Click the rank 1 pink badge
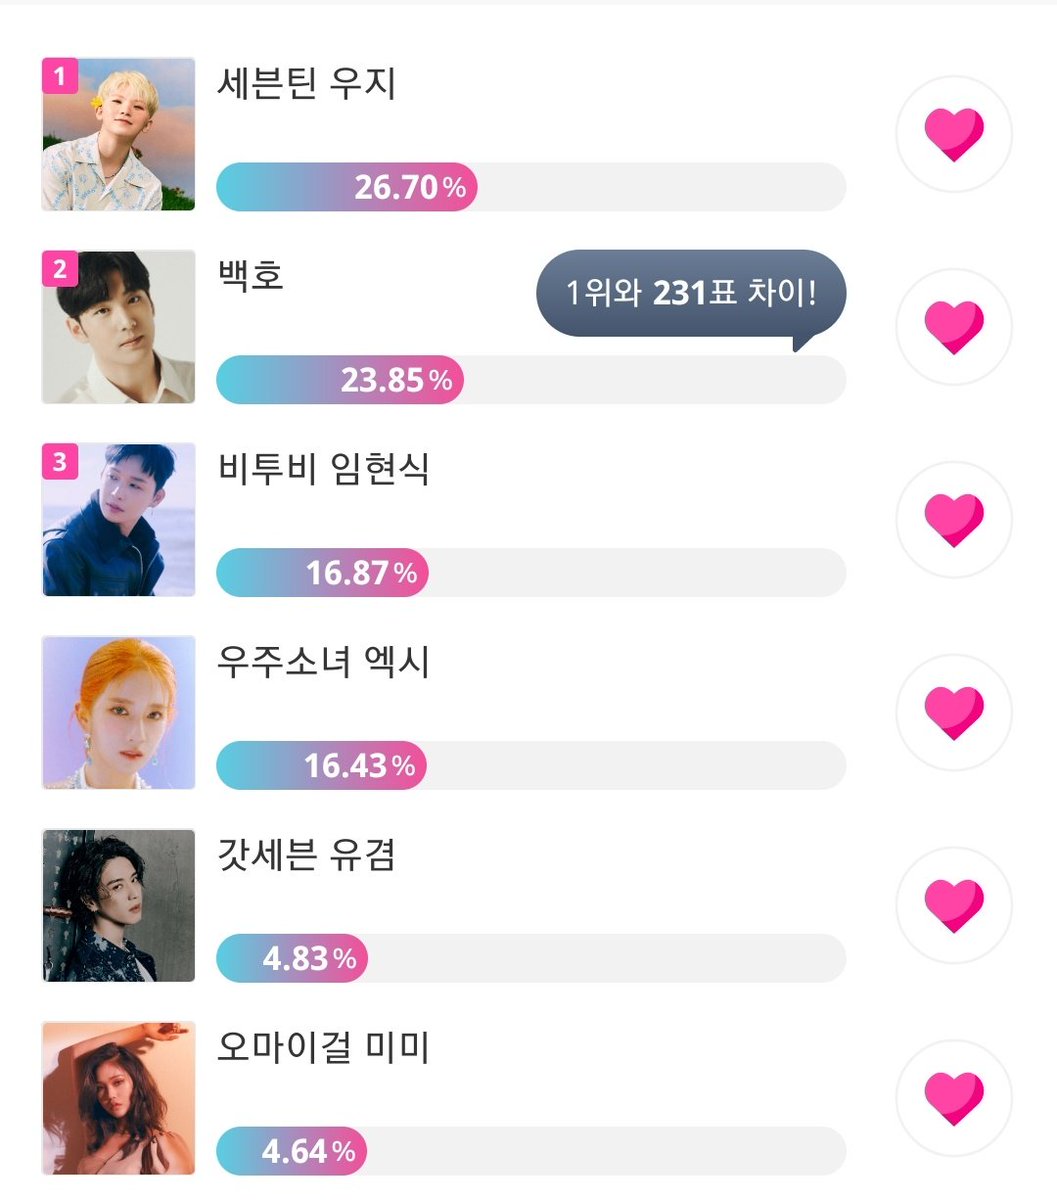 (x=60, y=76)
